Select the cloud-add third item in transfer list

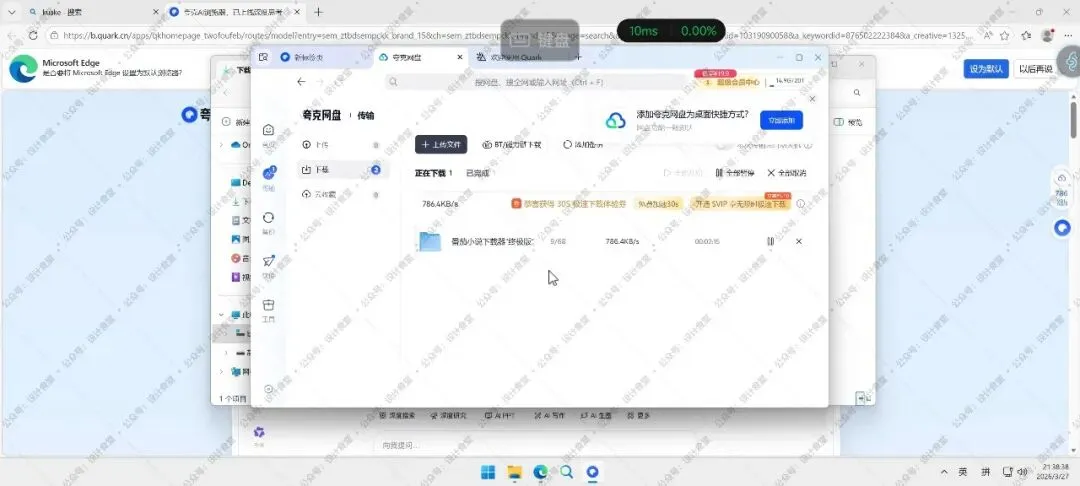(x=342, y=195)
